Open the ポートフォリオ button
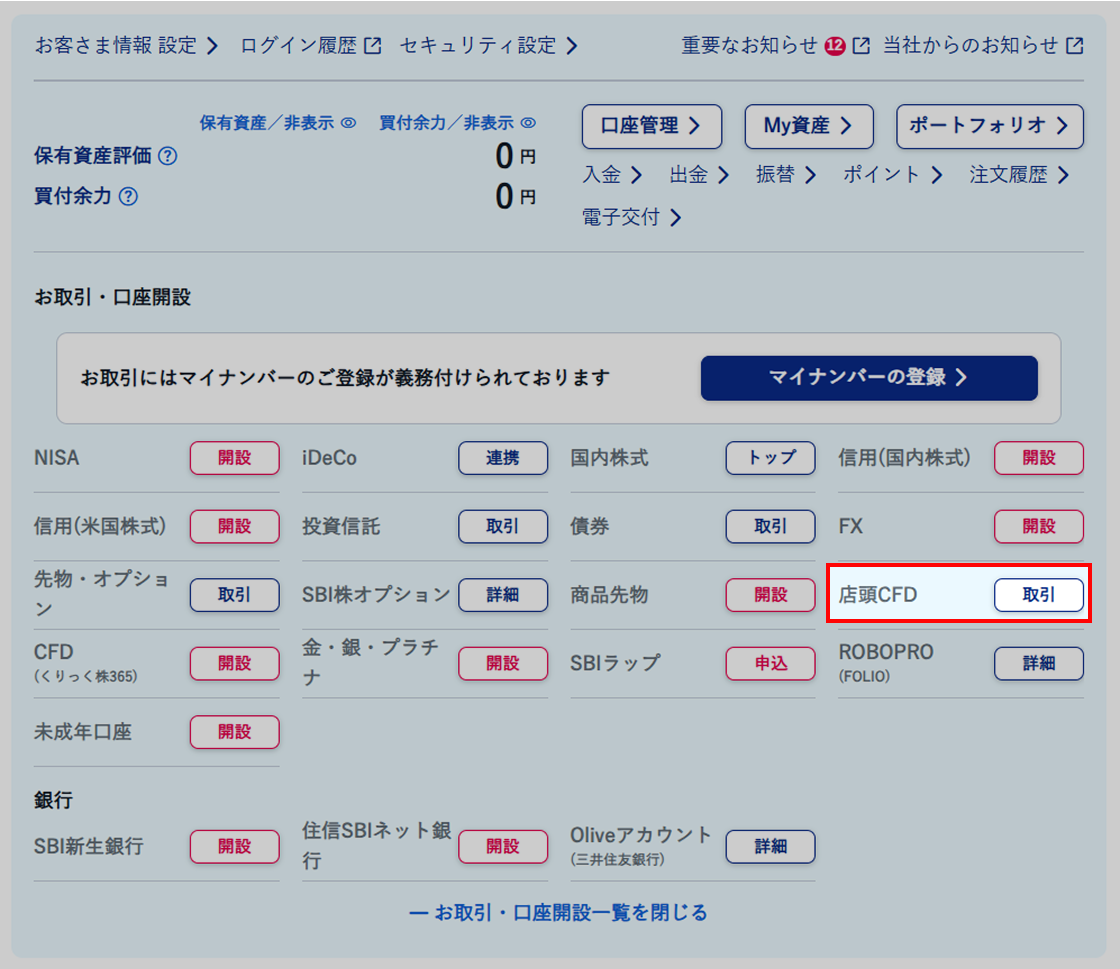Viewport: 1120px width, 969px height. point(989,126)
